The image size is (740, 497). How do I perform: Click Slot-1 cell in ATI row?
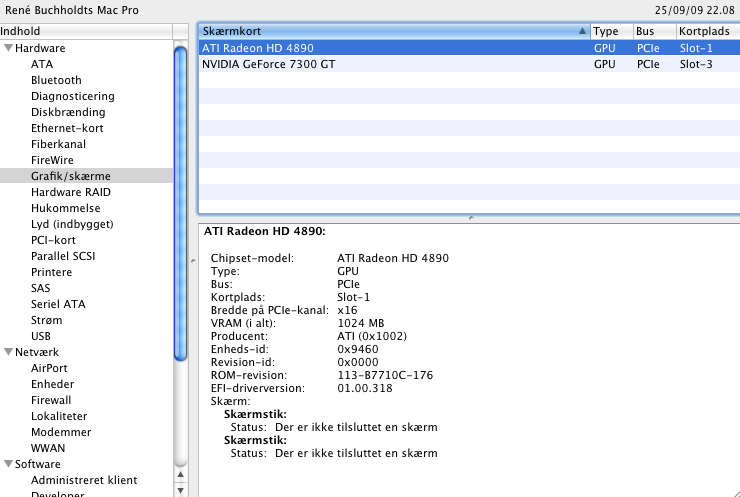pyautogui.click(x=696, y=48)
